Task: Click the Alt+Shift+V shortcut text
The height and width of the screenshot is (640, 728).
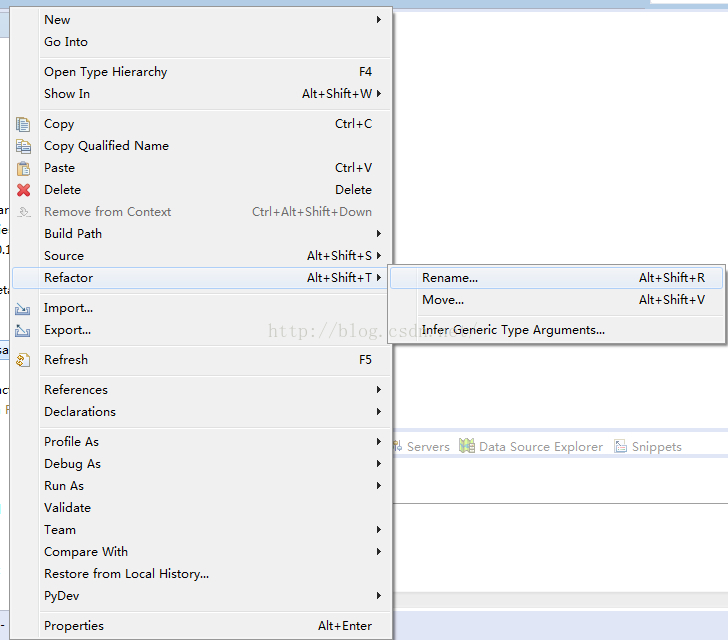Action: [672, 300]
